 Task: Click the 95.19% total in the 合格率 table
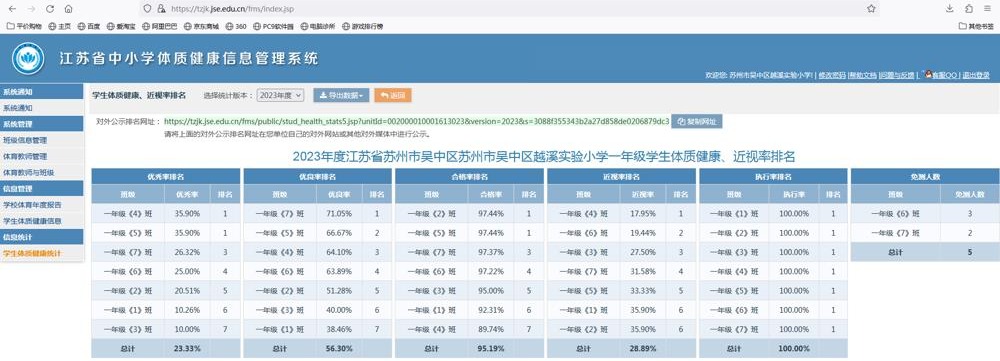490,349
